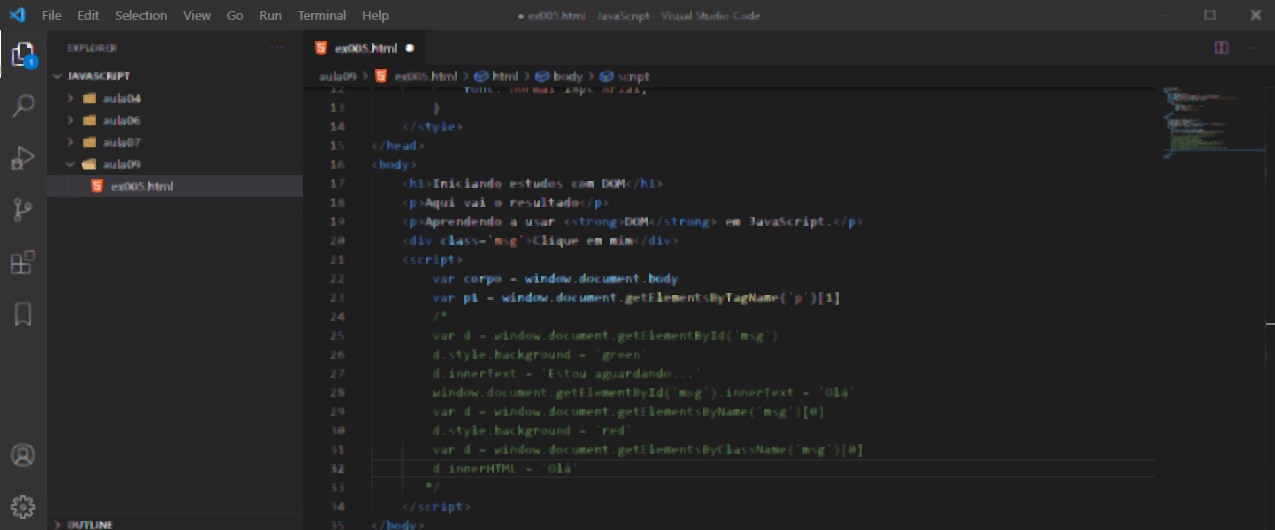The image size is (1275, 530).
Task: Open the File menu
Action: point(52,15)
